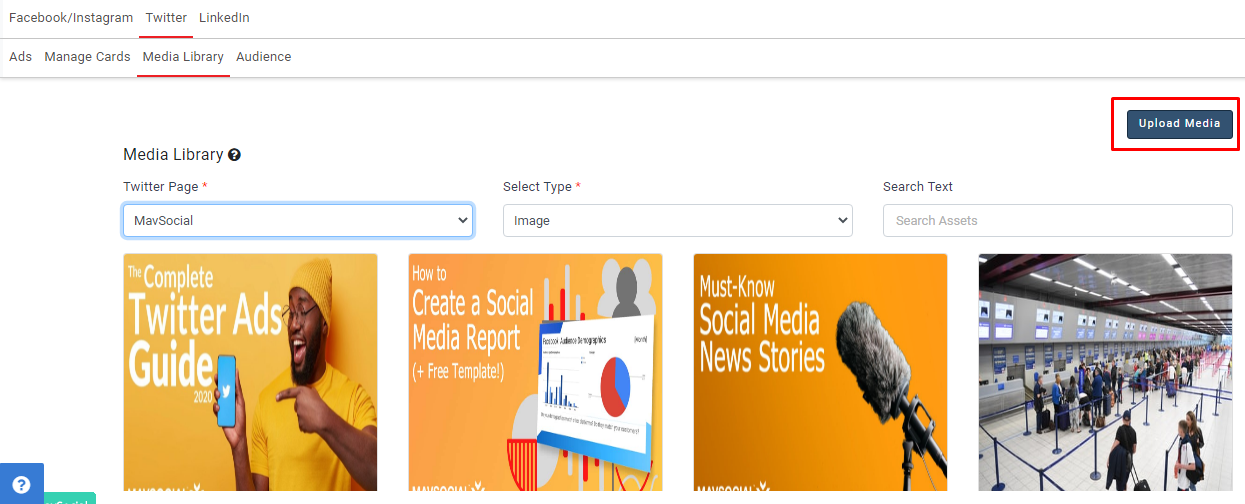Click the help icon beside Media Library heading
The width and height of the screenshot is (1245, 504).
[x=234, y=155]
